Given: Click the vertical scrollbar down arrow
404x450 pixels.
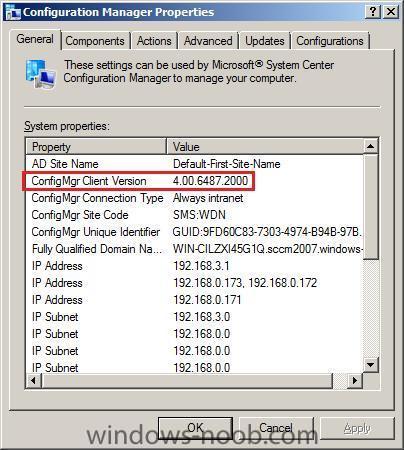Looking at the screenshot, I should [x=371, y=364].
